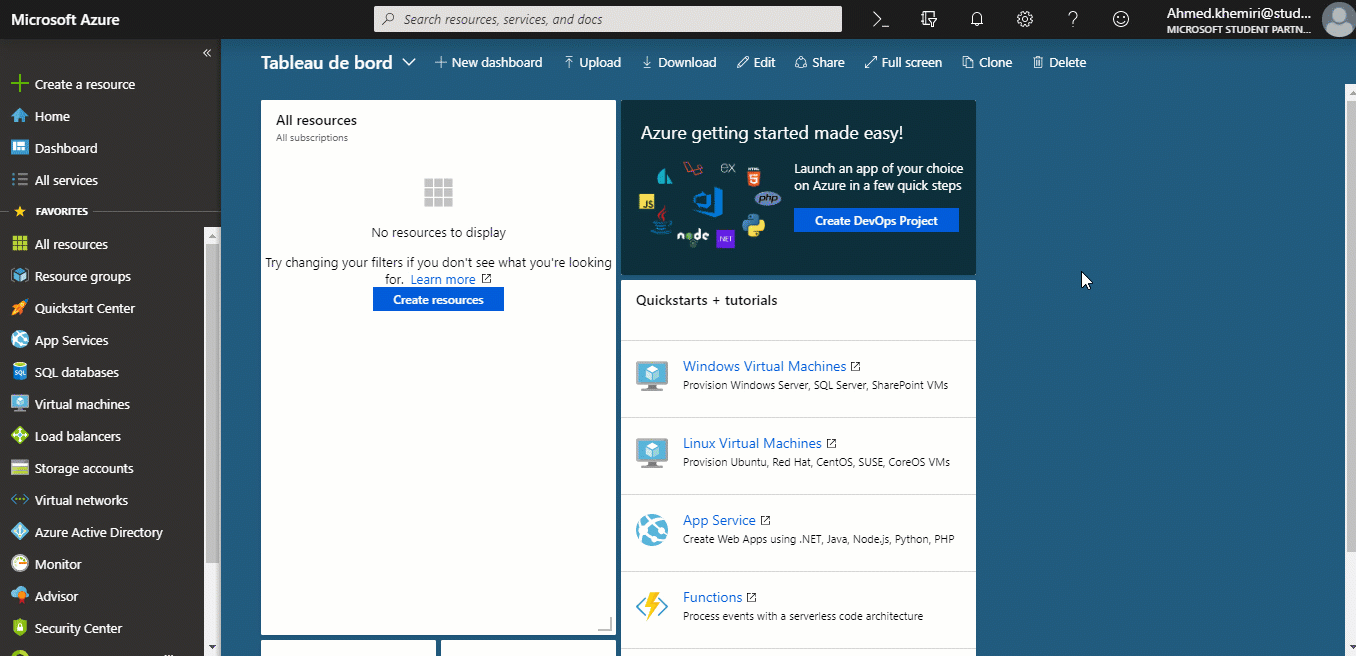Click the Virtual networks icon
Screen dimensions: 1356x656
click(x=18, y=500)
